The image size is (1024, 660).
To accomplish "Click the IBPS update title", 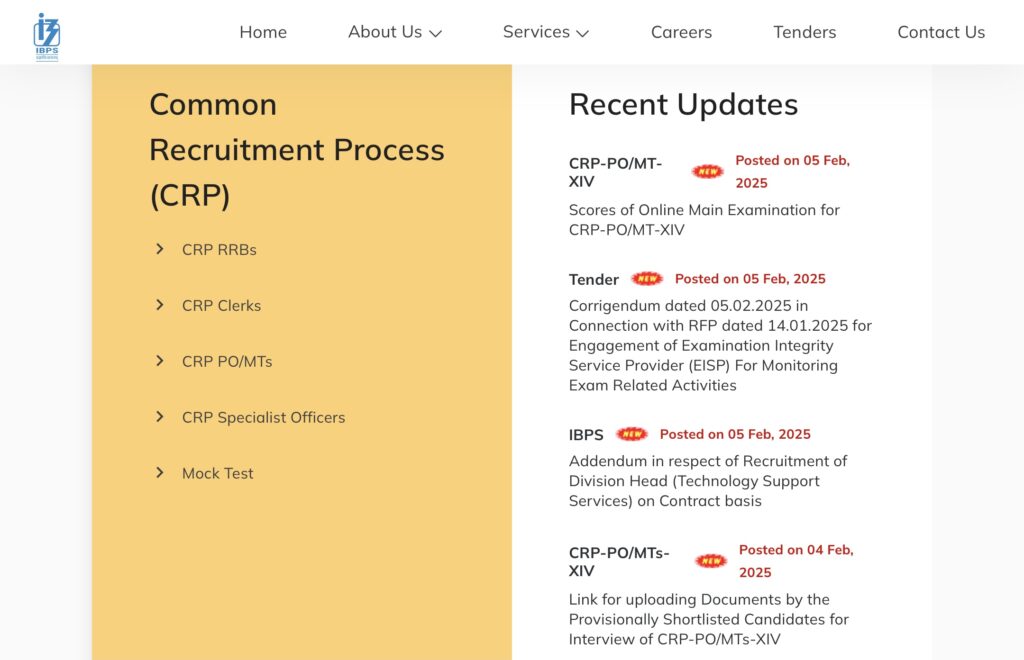I will [x=586, y=435].
